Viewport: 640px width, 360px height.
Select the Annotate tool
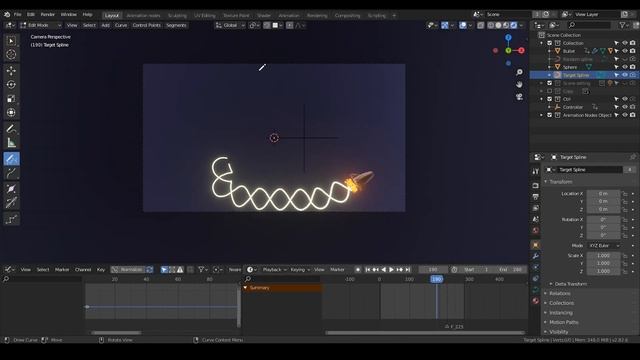[11, 129]
